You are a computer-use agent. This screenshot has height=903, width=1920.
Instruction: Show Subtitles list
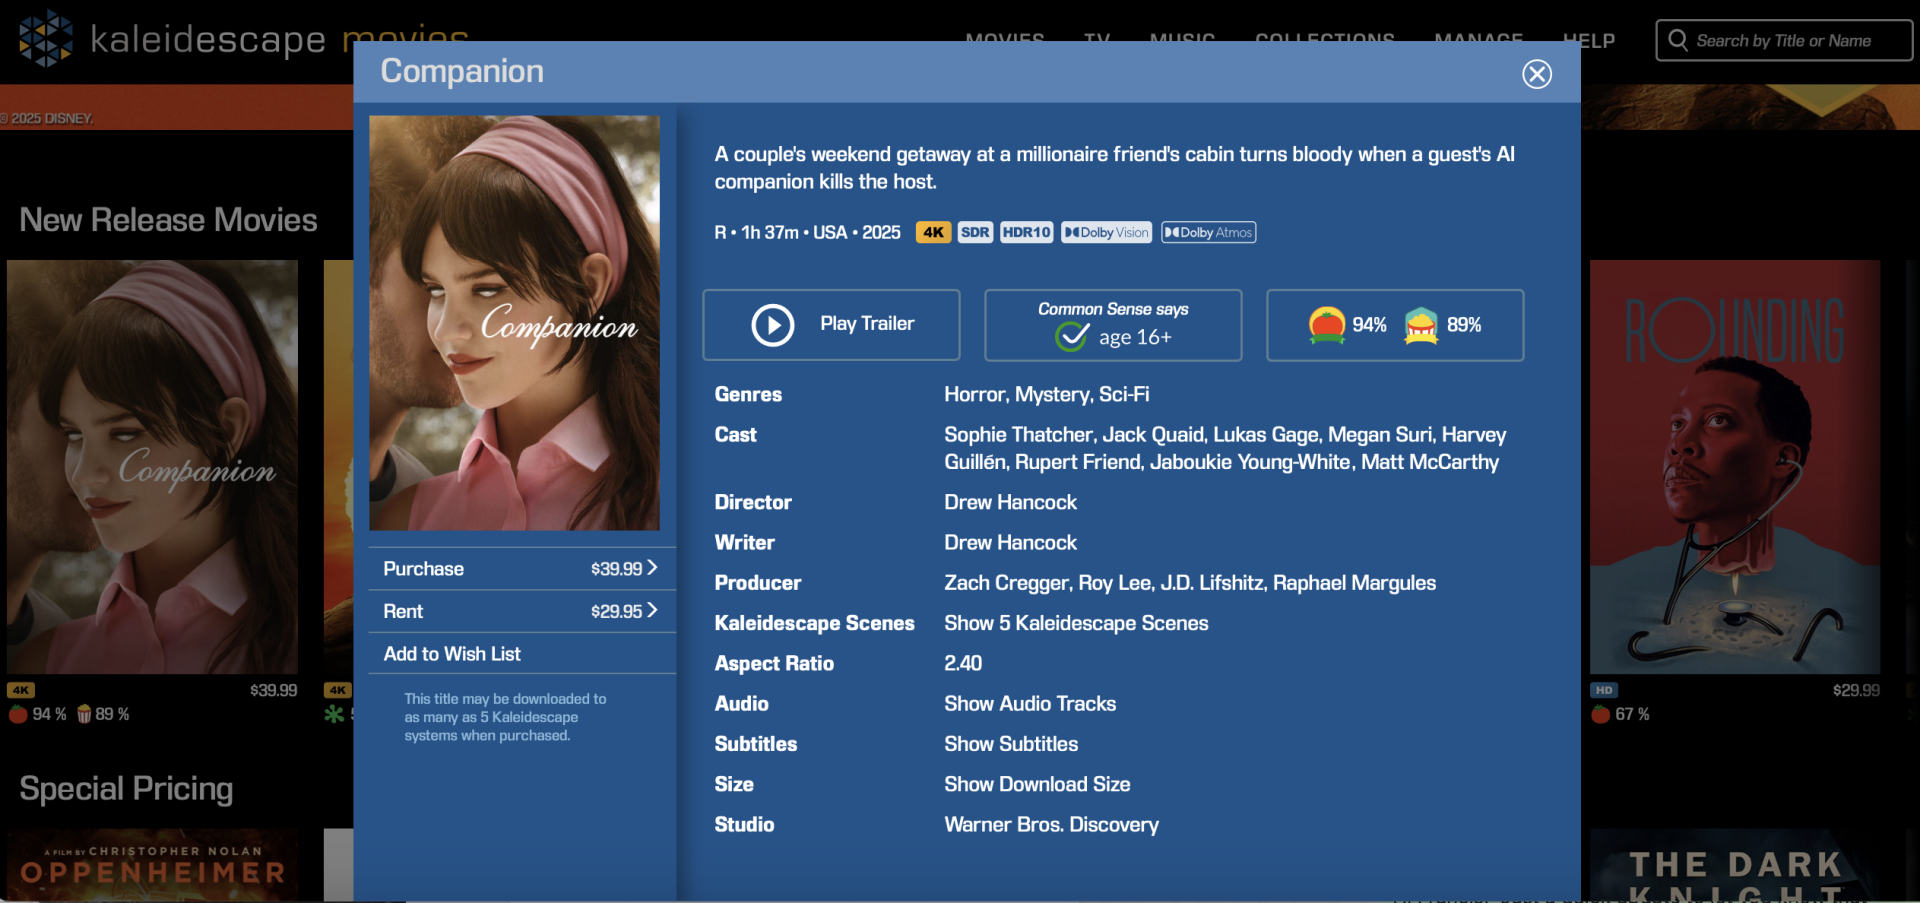click(1011, 744)
